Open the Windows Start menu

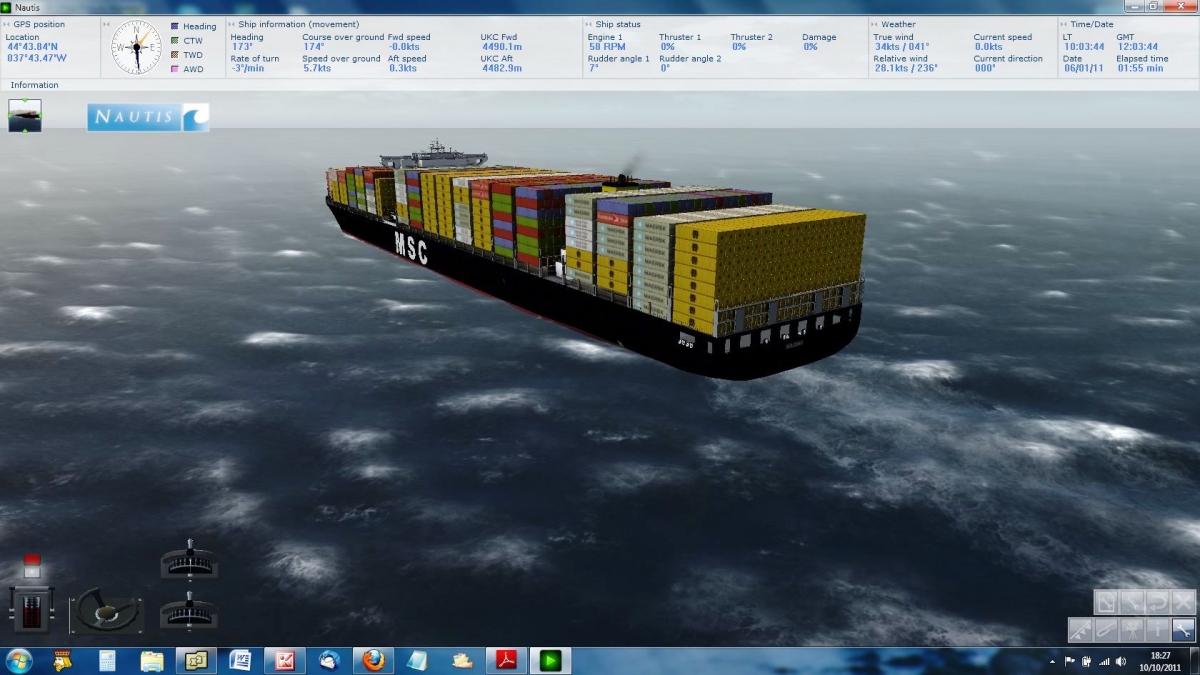coord(19,660)
